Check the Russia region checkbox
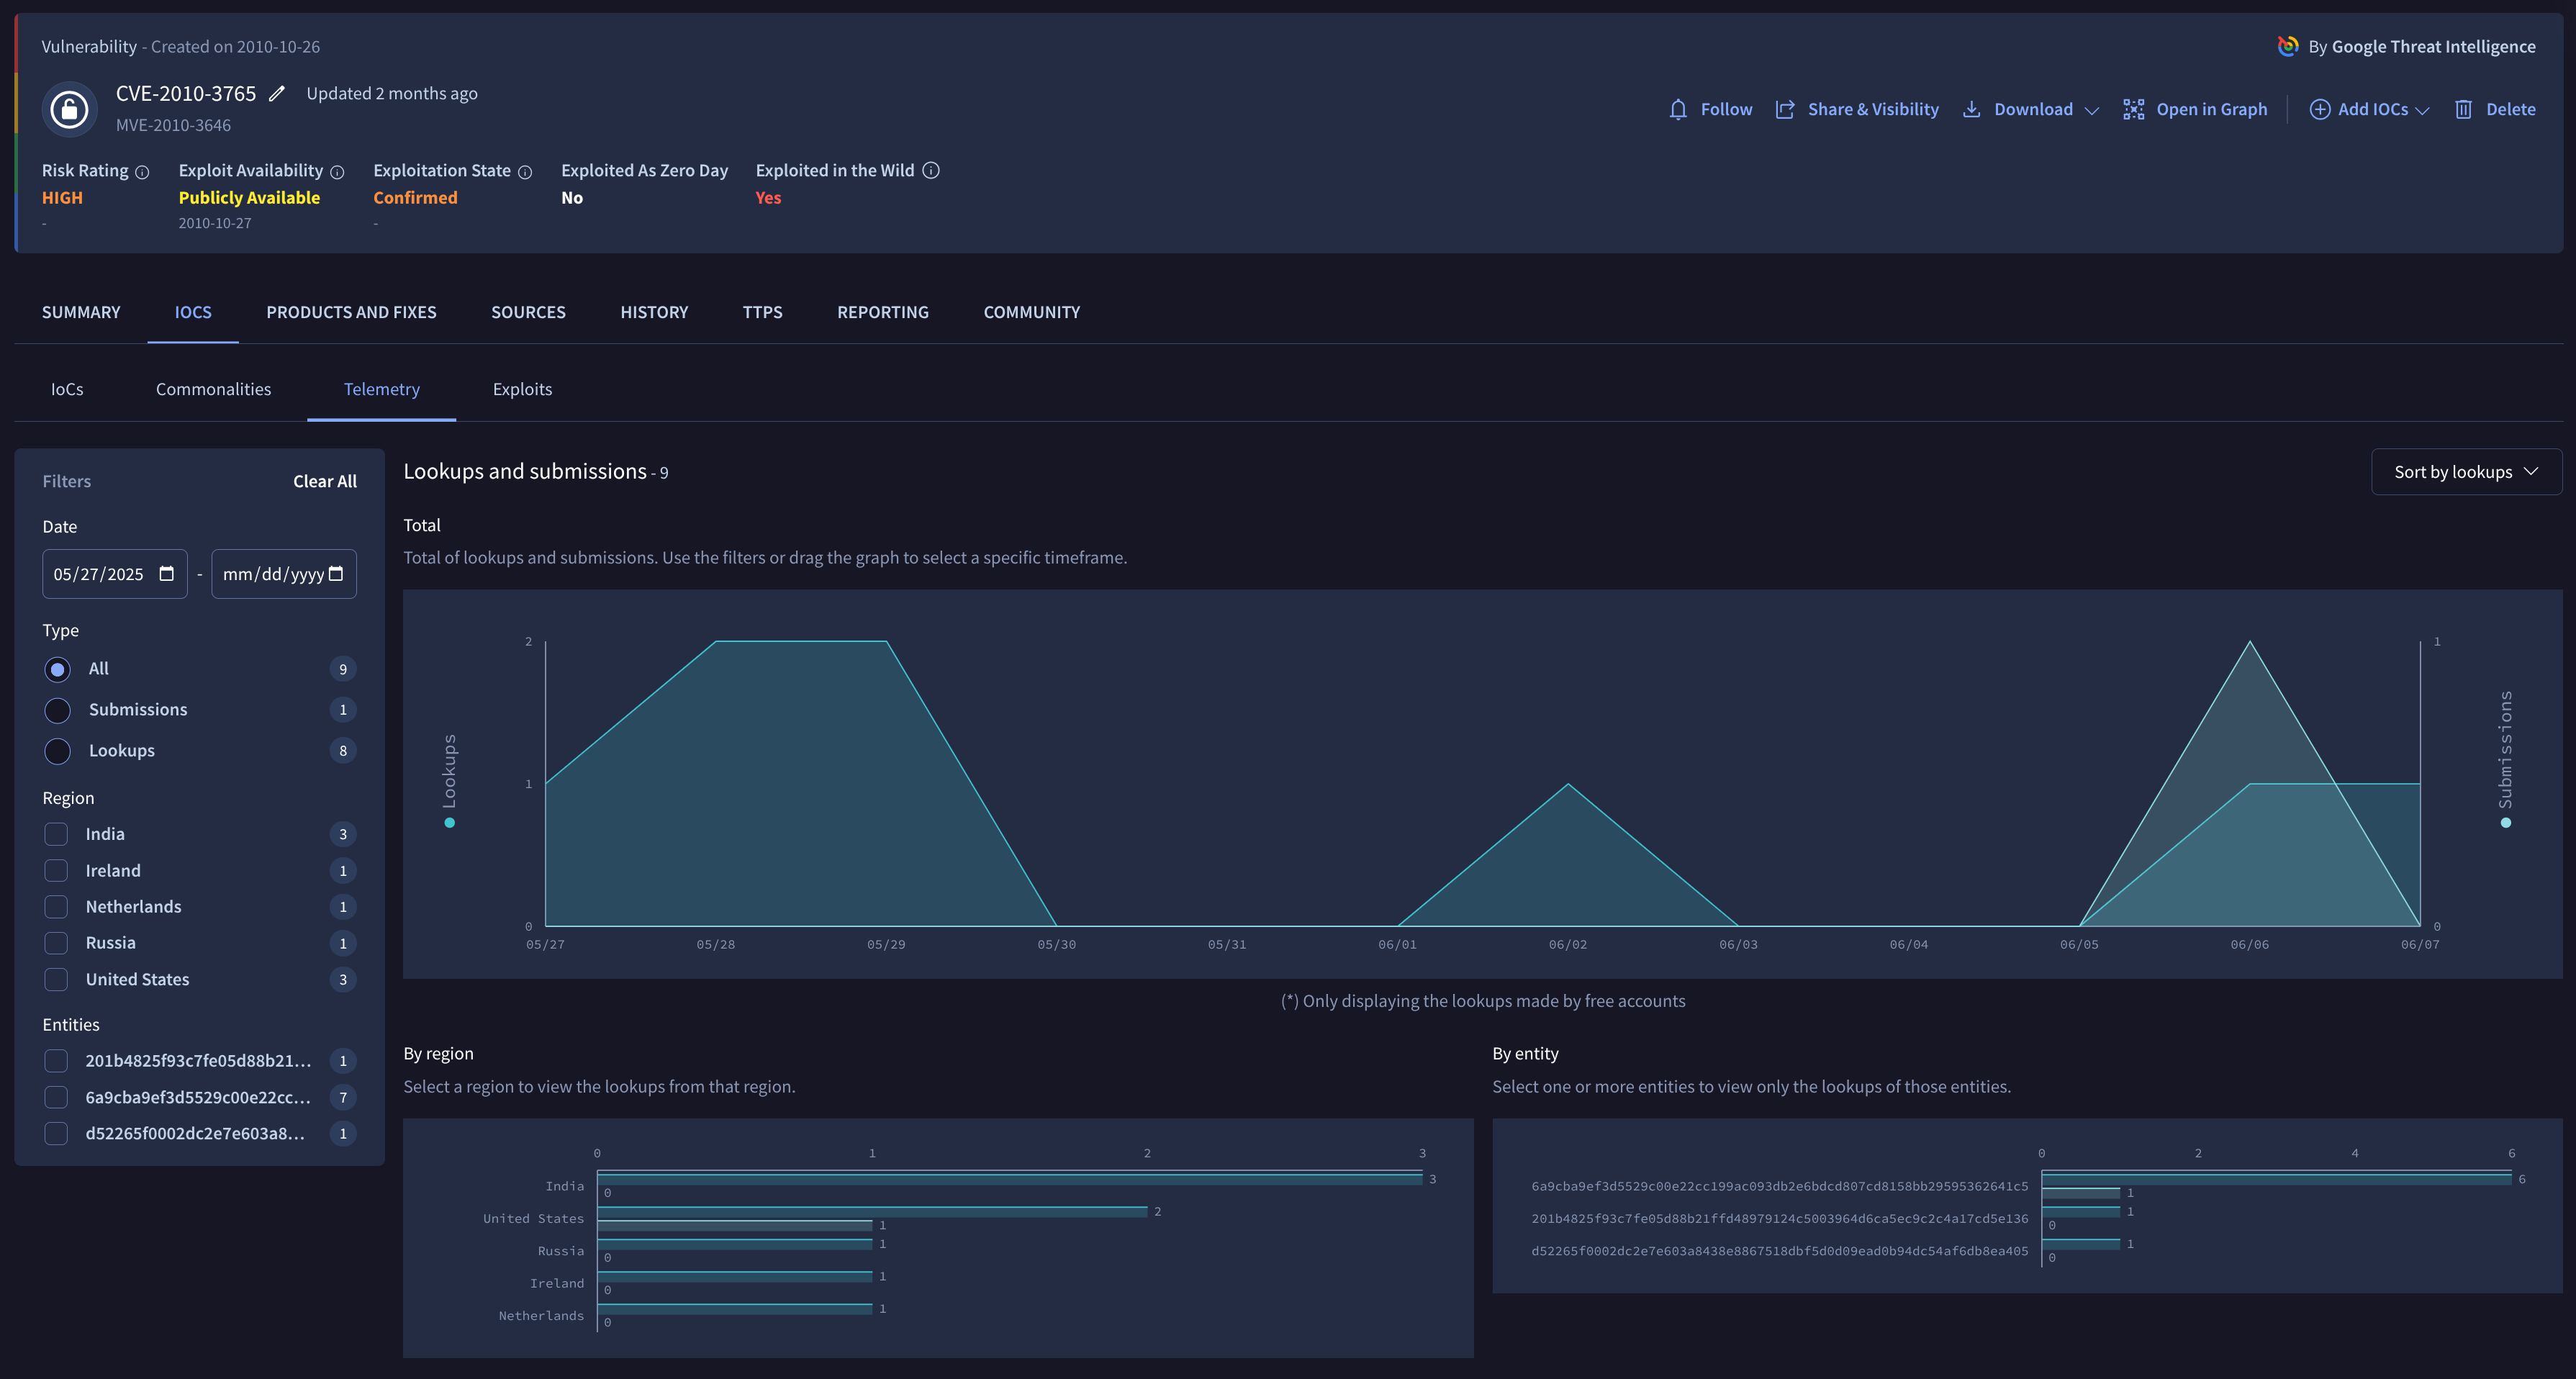 coord(56,943)
